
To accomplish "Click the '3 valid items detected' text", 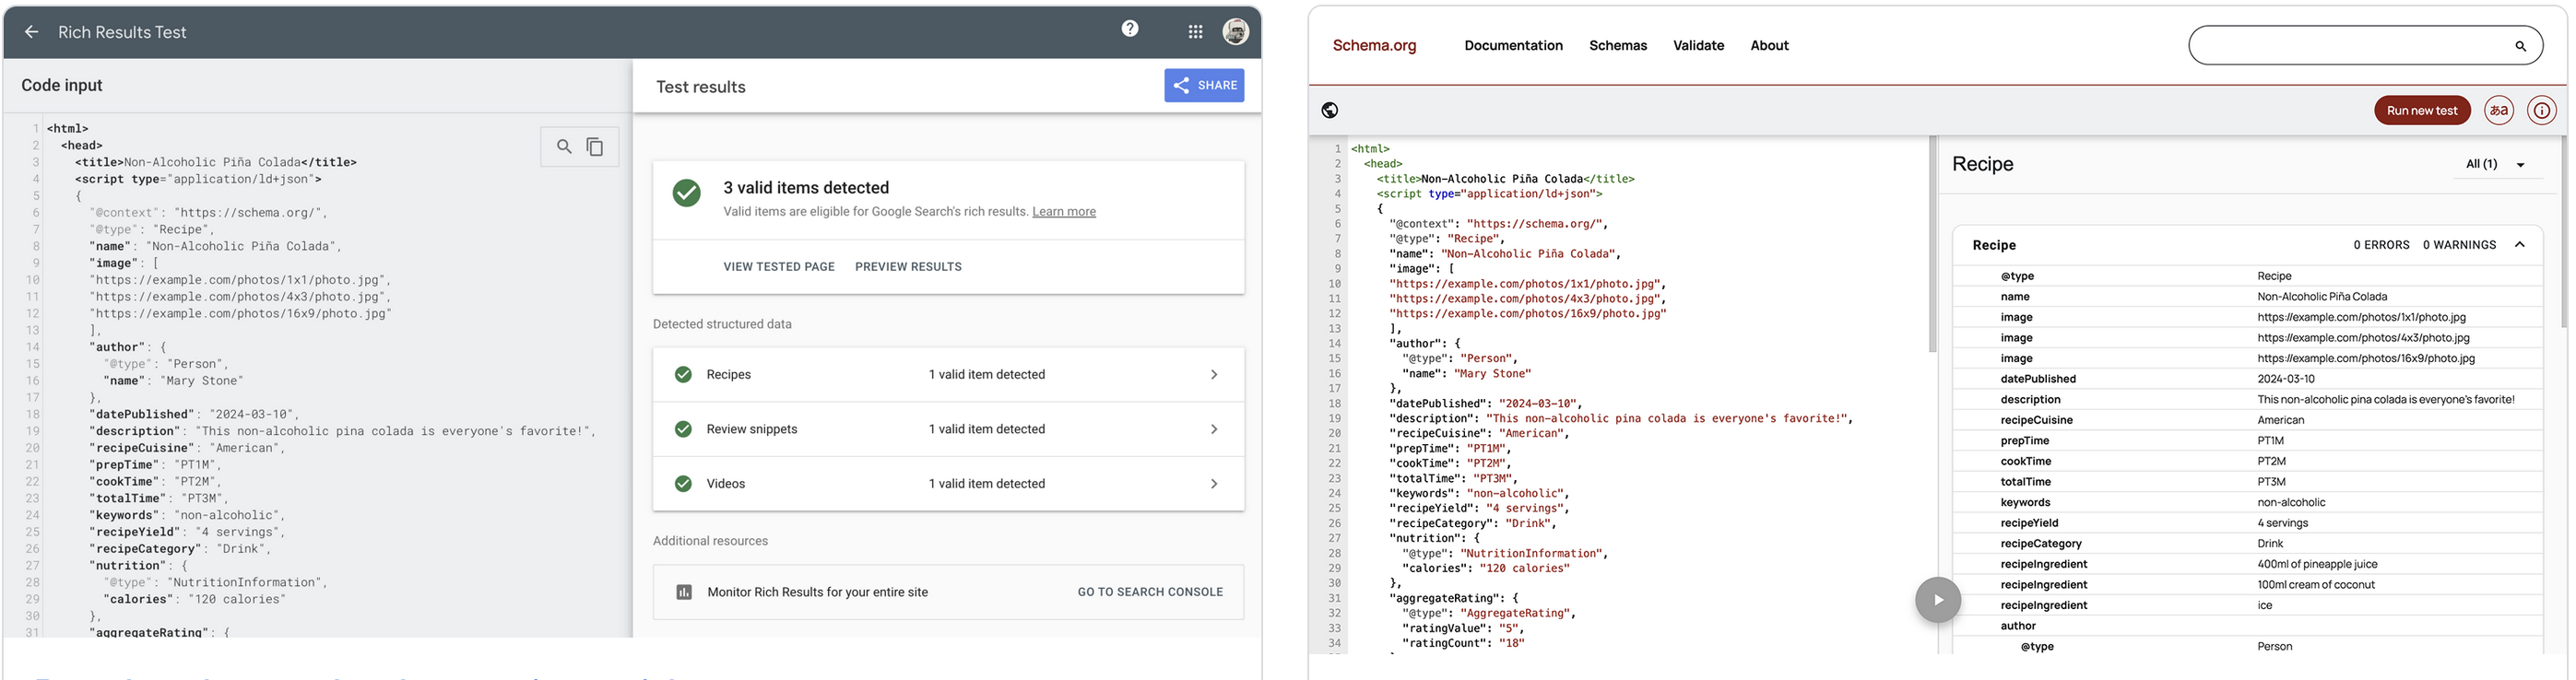I will 806,188.
